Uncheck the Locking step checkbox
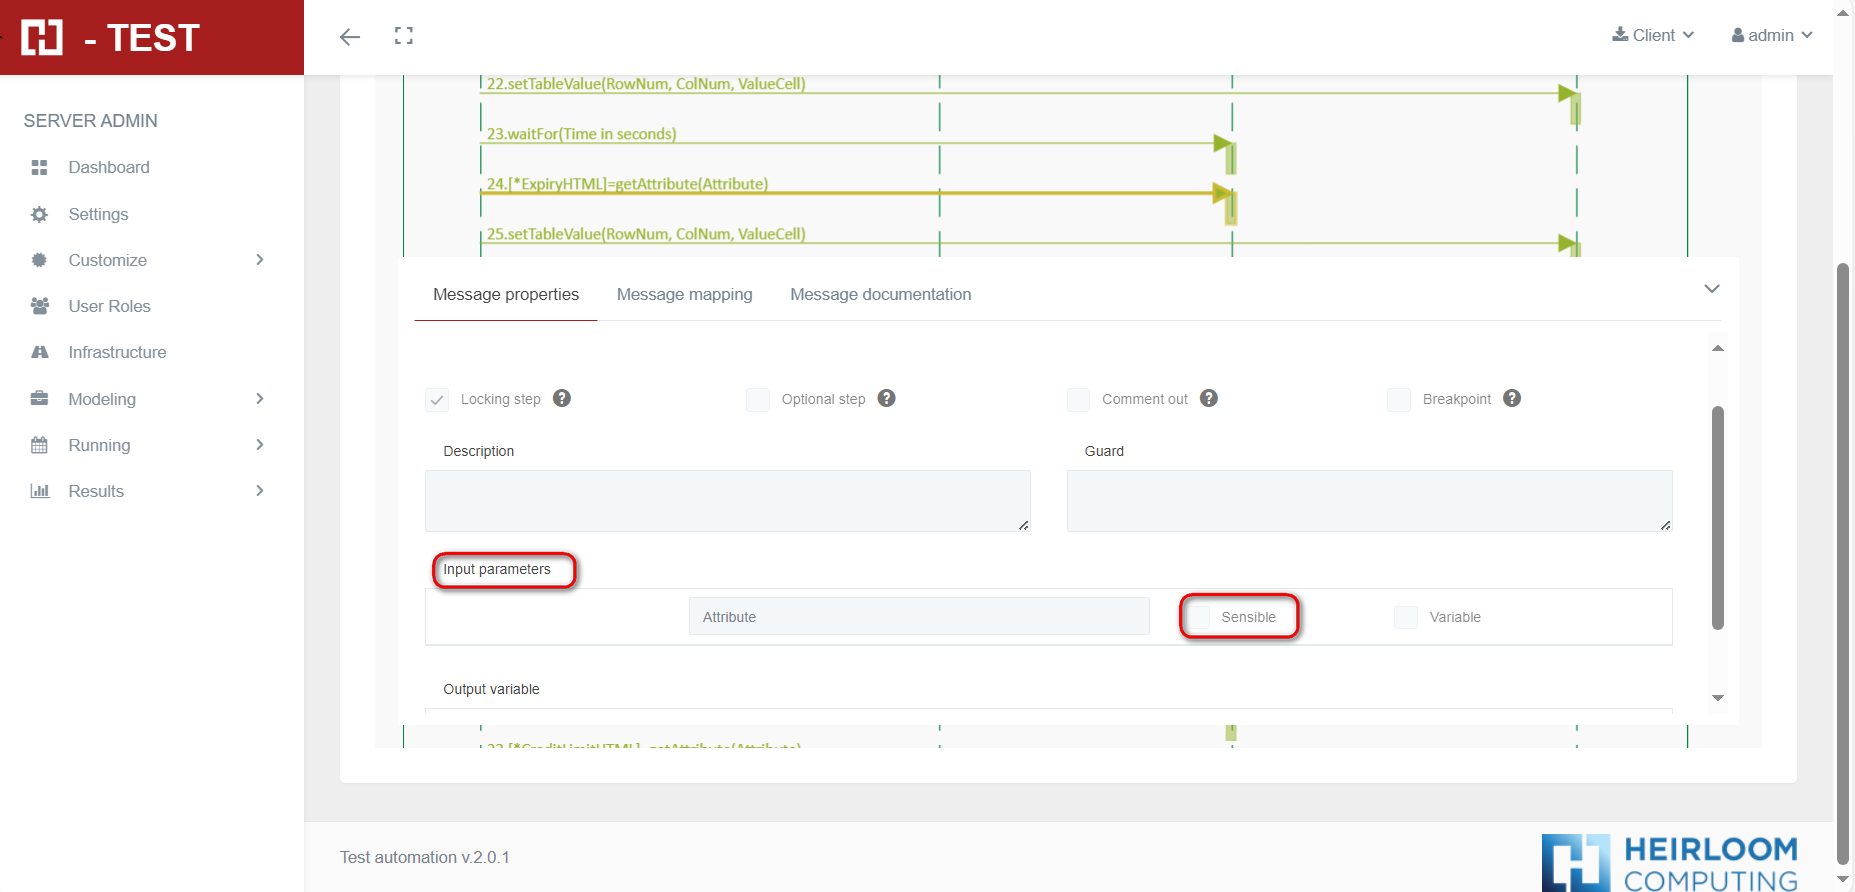This screenshot has height=892, width=1855. click(437, 400)
